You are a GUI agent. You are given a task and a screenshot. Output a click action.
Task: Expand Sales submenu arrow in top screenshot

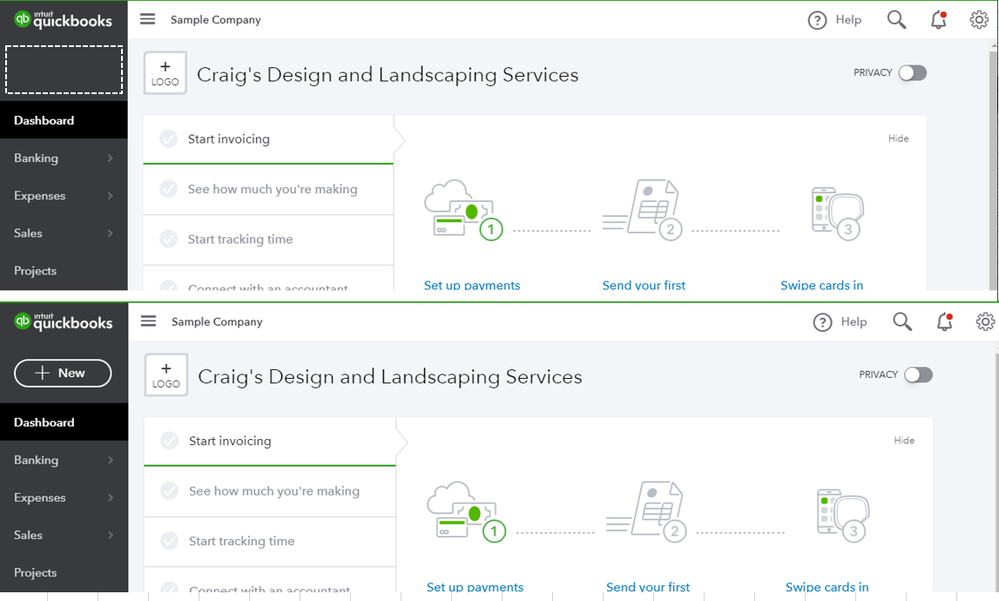110,233
